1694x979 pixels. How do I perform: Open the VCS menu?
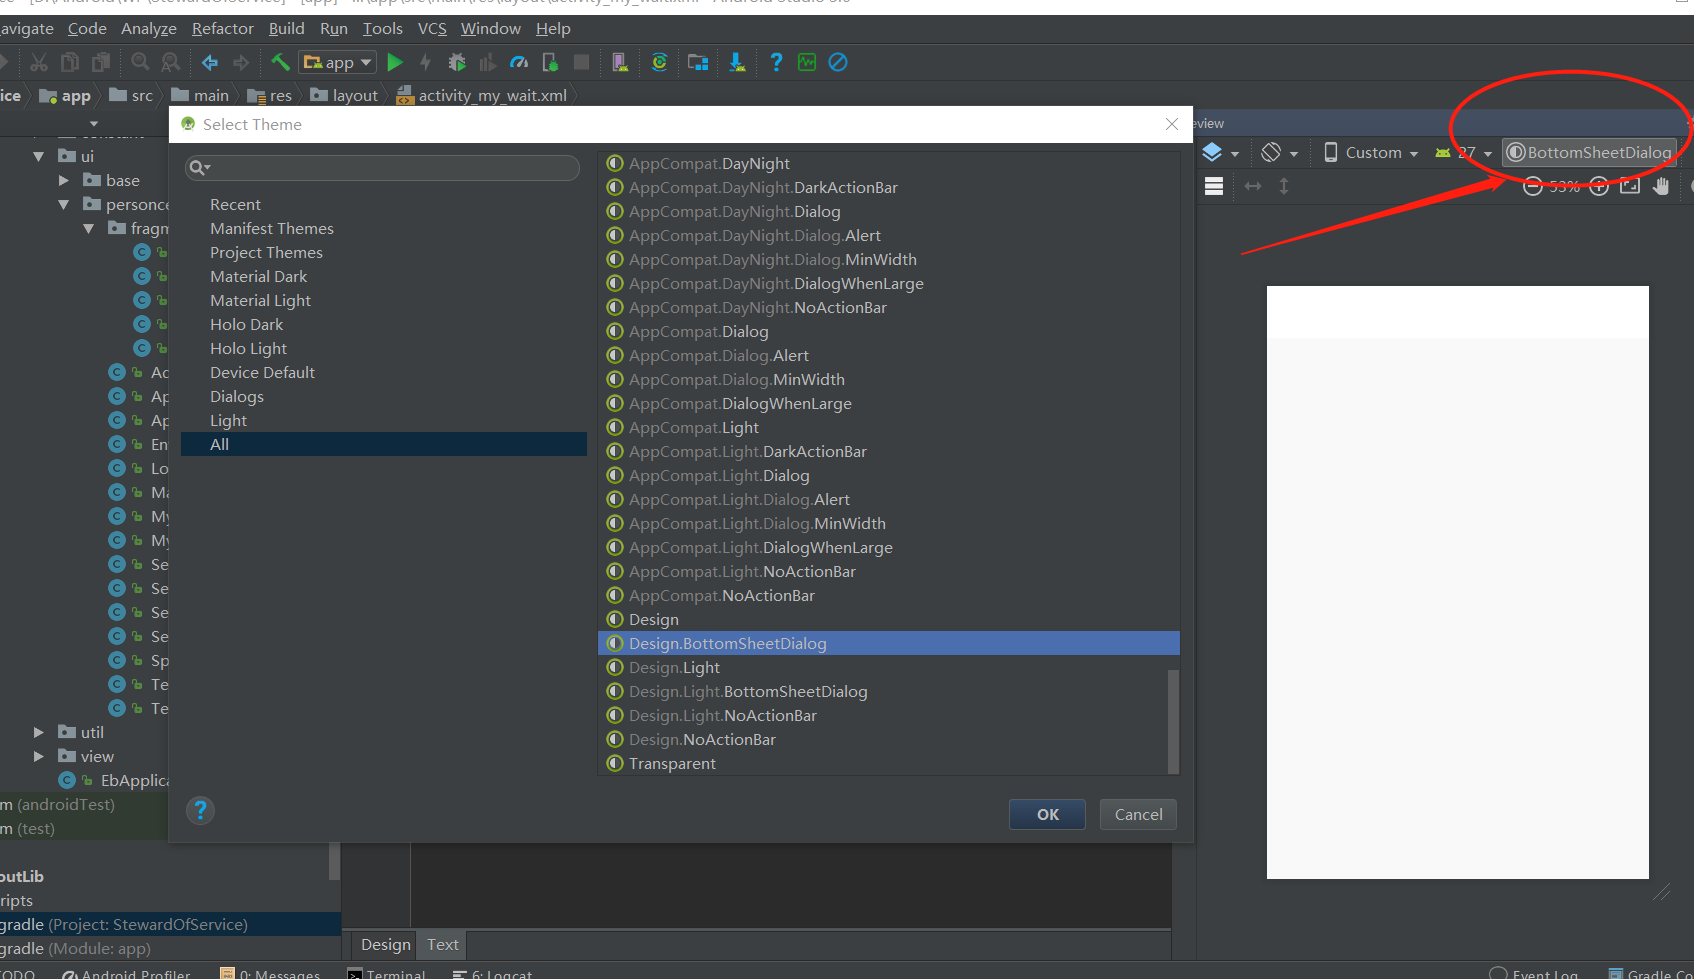[x=432, y=29]
